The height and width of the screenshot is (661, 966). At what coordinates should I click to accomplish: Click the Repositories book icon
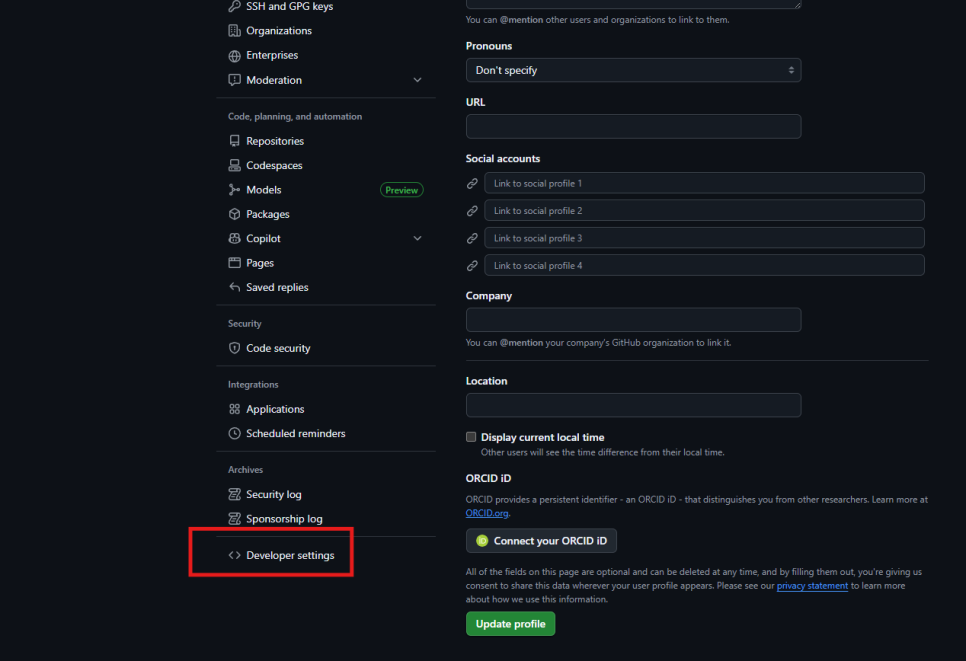coord(234,141)
